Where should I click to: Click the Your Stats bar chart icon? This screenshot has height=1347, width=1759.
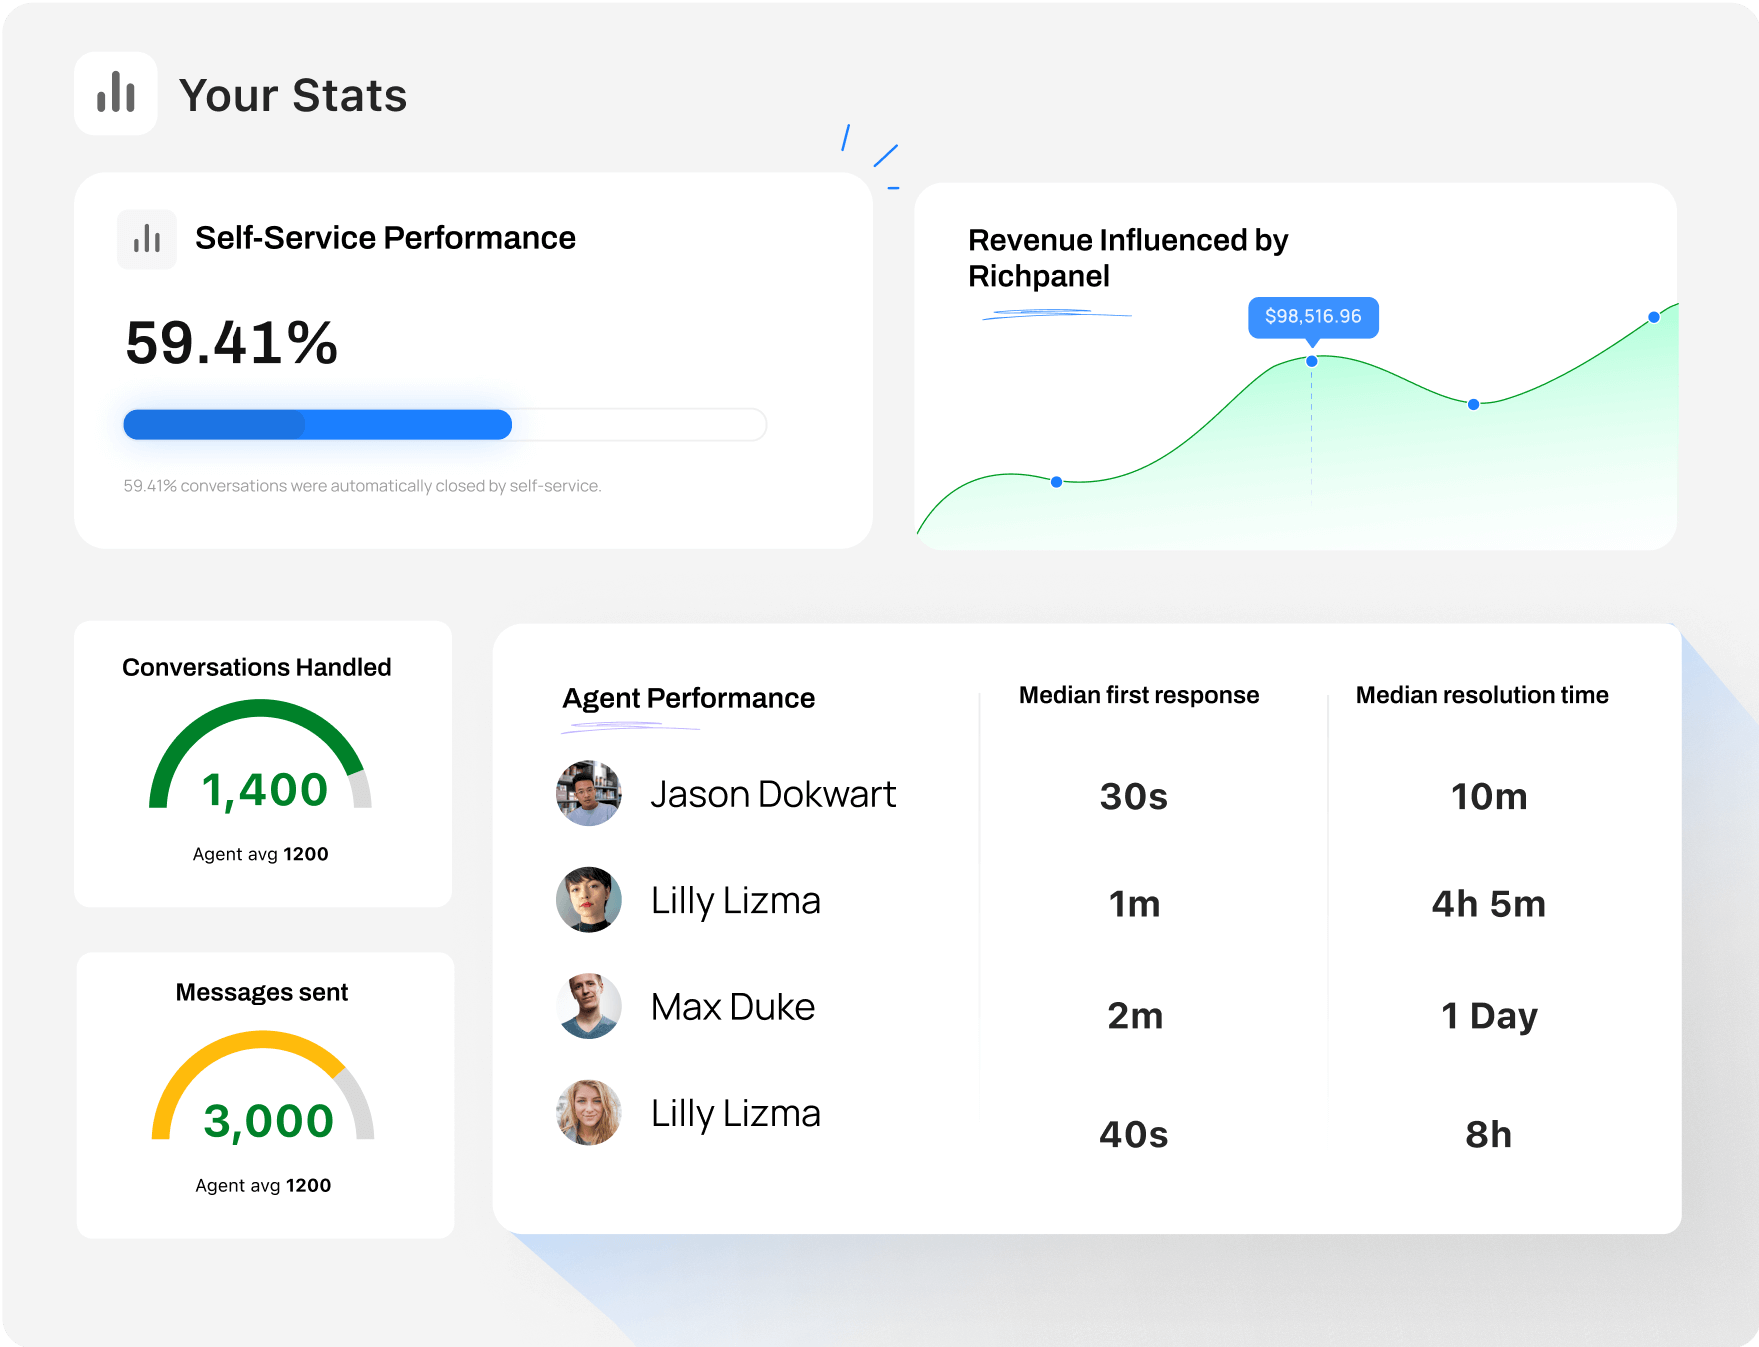point(116,93)
